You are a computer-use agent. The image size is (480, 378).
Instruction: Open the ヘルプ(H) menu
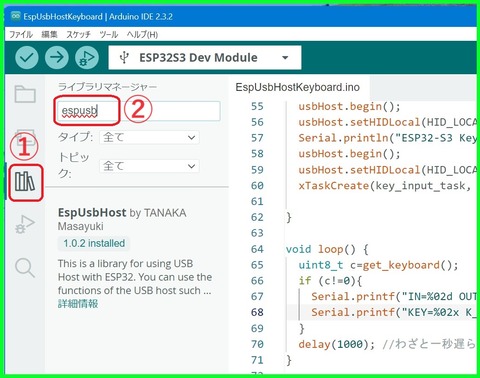click(x=142, y=34)
